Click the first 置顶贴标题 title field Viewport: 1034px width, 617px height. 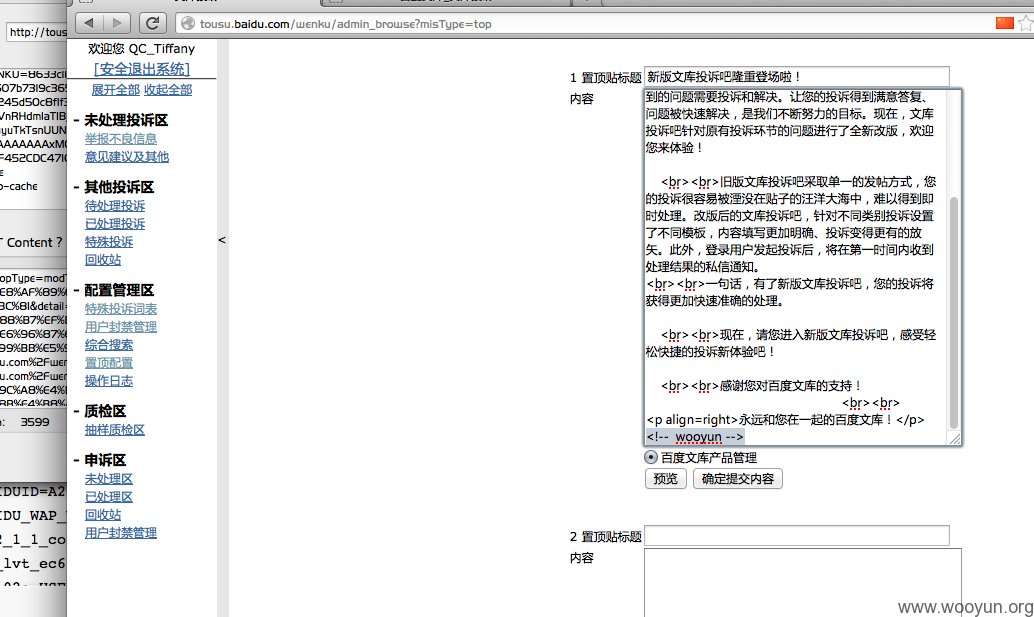pyautogui.click(x=797, y=76)
